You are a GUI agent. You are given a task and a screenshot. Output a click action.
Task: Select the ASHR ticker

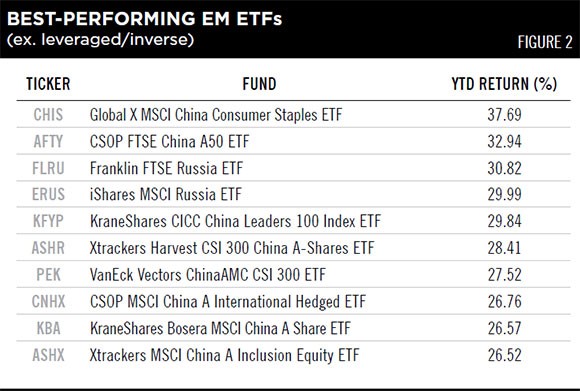pos(48,248)
